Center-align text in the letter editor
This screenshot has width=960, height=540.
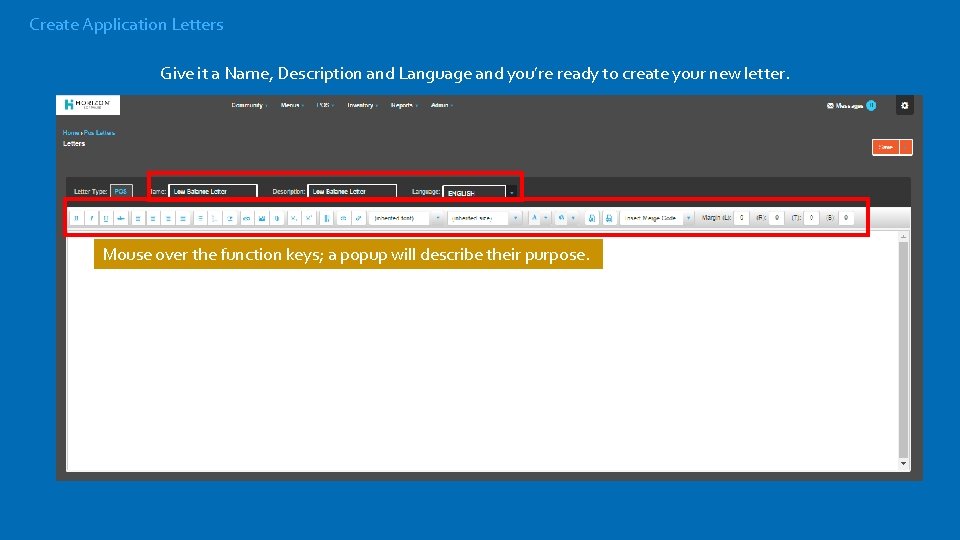pyautogui.click(x=153, y=218)
